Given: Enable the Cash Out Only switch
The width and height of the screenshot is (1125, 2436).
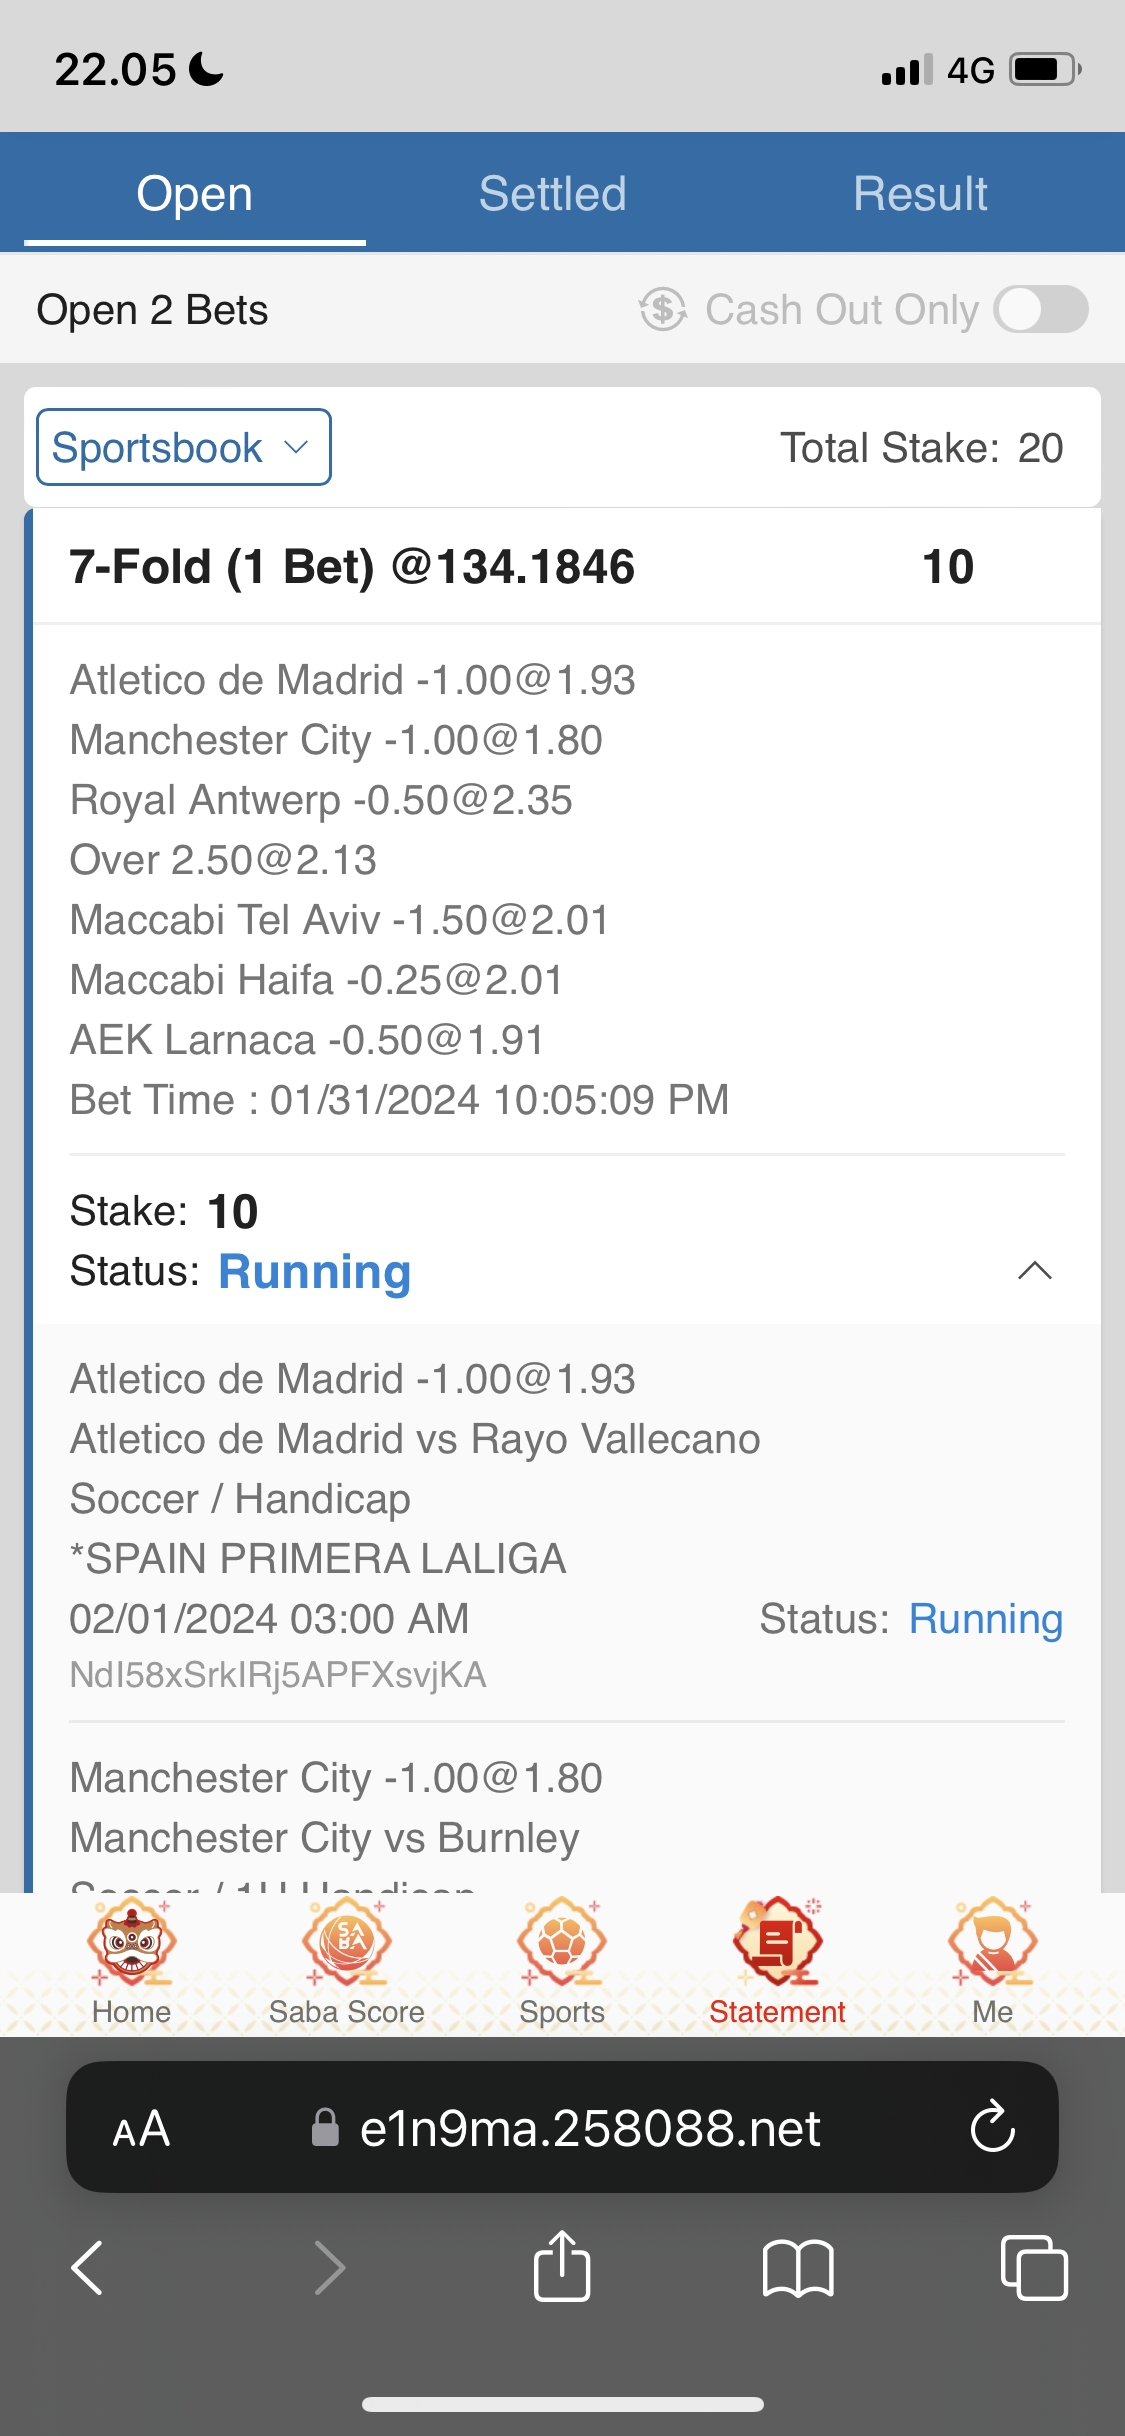Looking at the screenshot, I should pyautogui.click(x=1040, y=310).
